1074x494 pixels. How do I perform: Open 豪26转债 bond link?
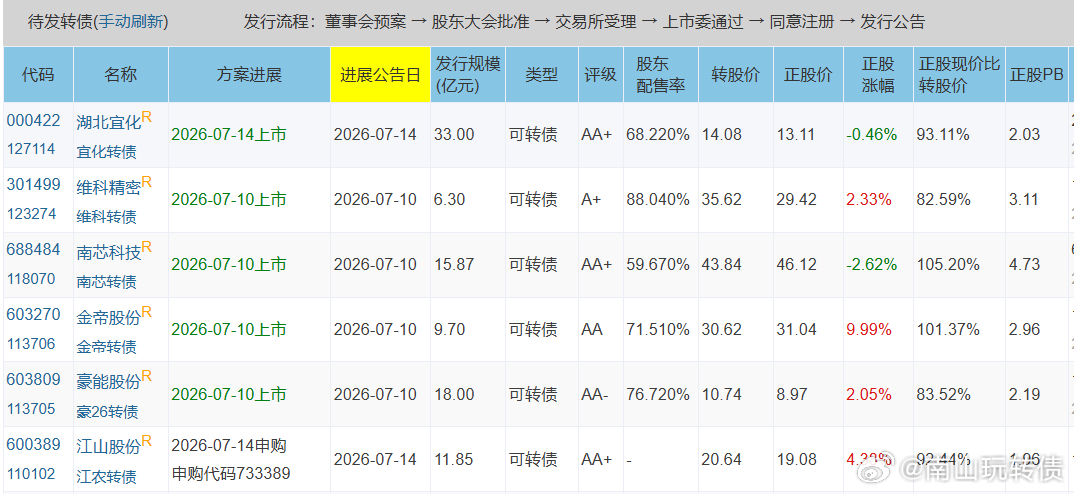(x=107, y=412)
